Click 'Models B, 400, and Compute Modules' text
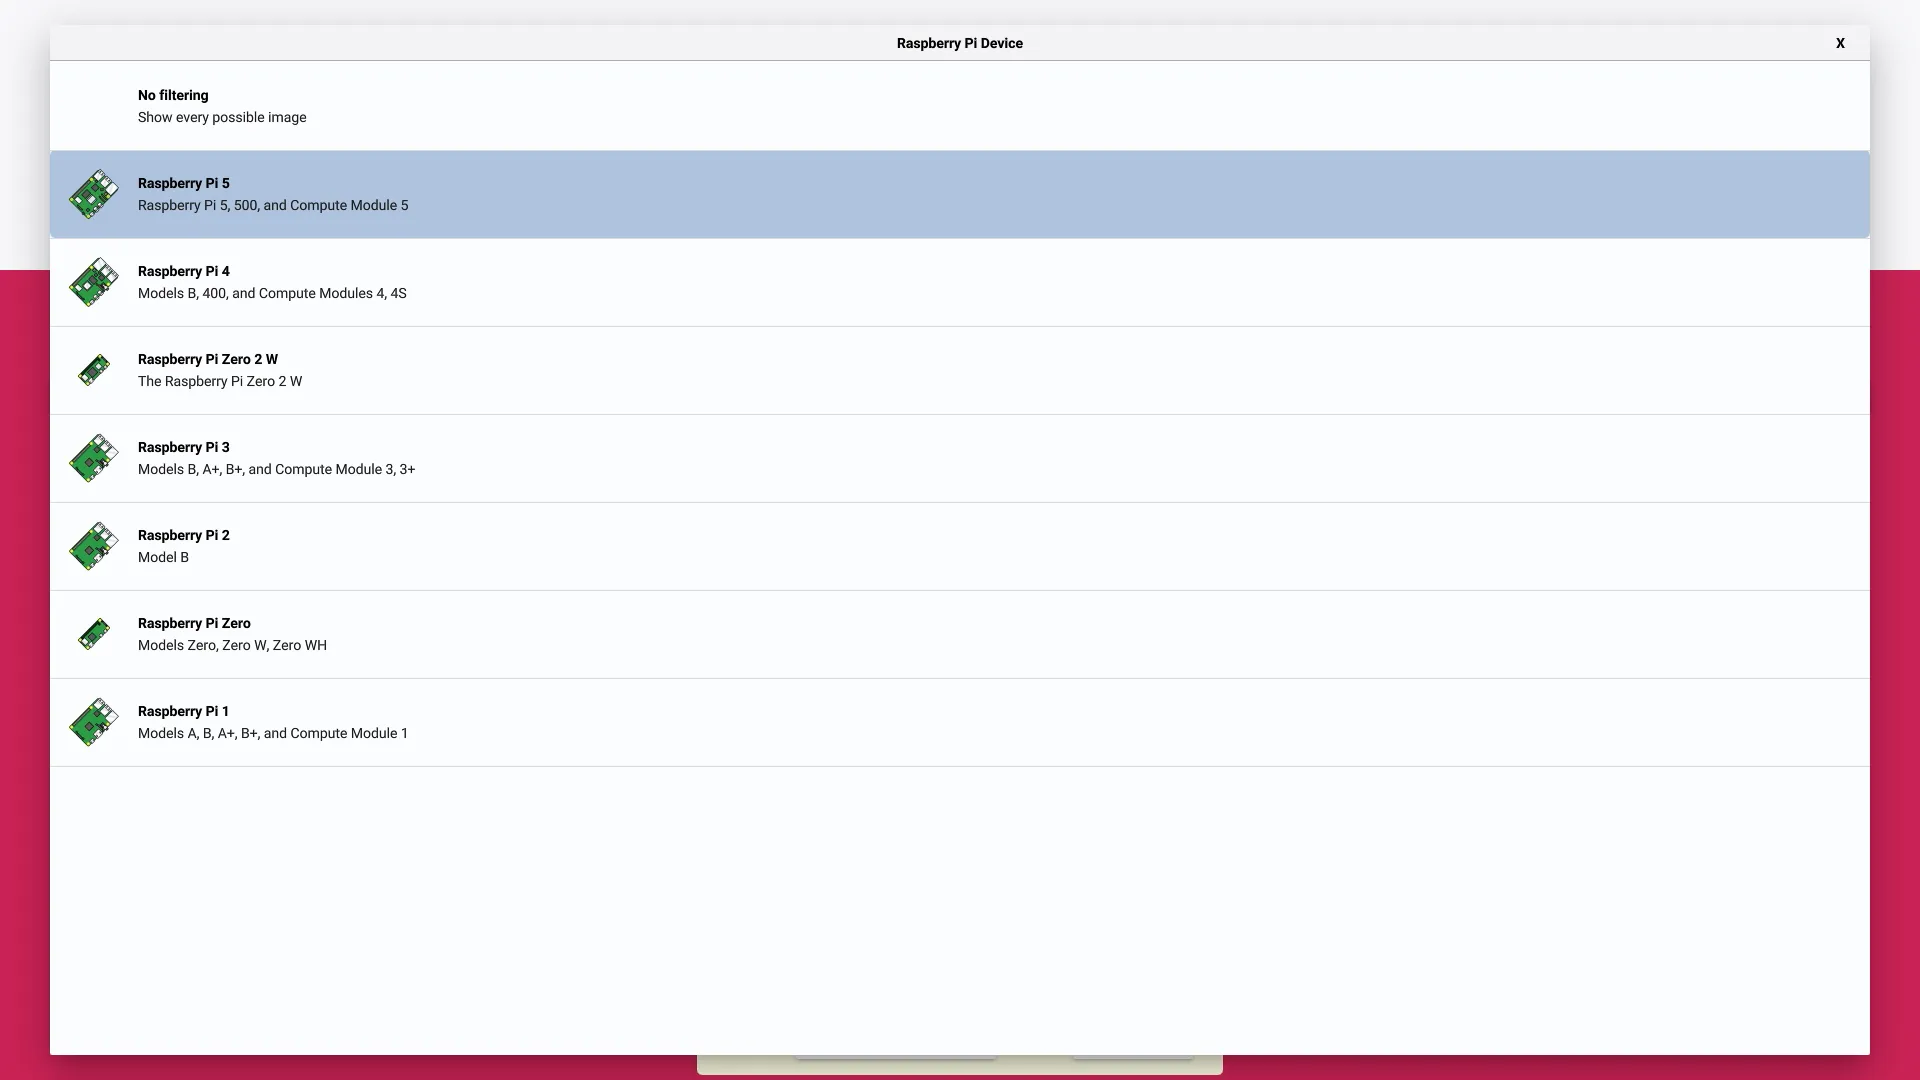Screen dimensions: 1920x1080 click(x=271, y=293)
